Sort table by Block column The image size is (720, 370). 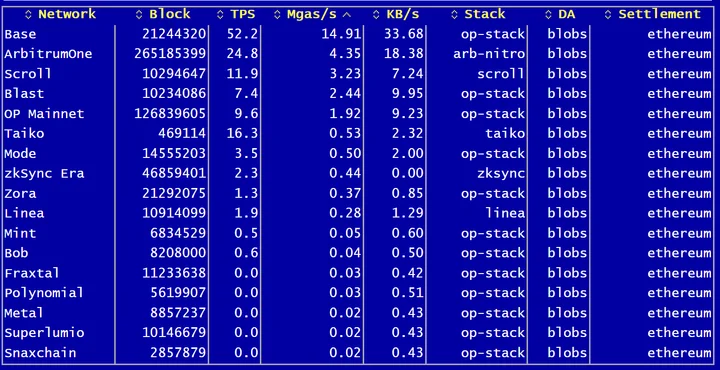(x=163, y=14)
